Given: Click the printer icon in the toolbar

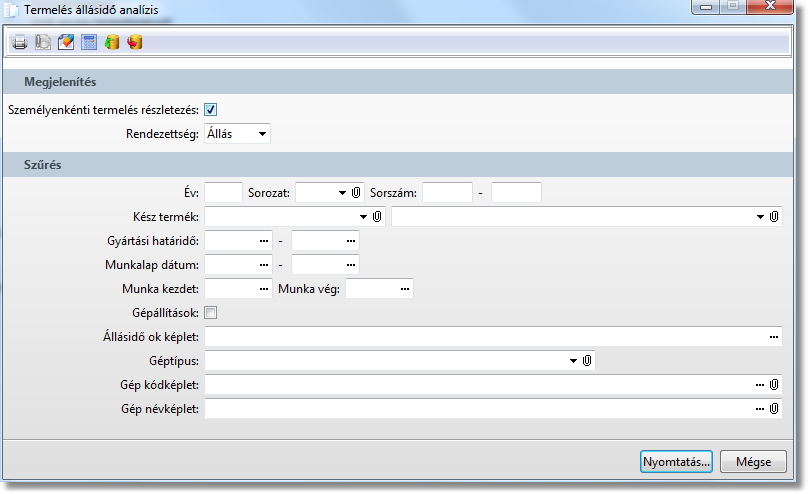Looking at the screenshot, I should coord(20,42).
